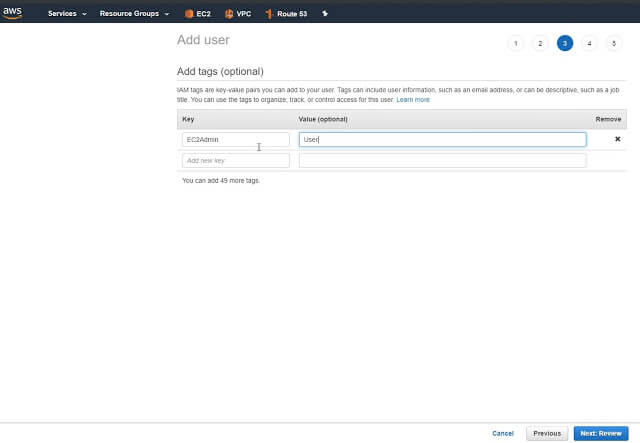This screenshot has width=640, height=443.
Task: Click the EC2Admin key field
Action: 235,139
